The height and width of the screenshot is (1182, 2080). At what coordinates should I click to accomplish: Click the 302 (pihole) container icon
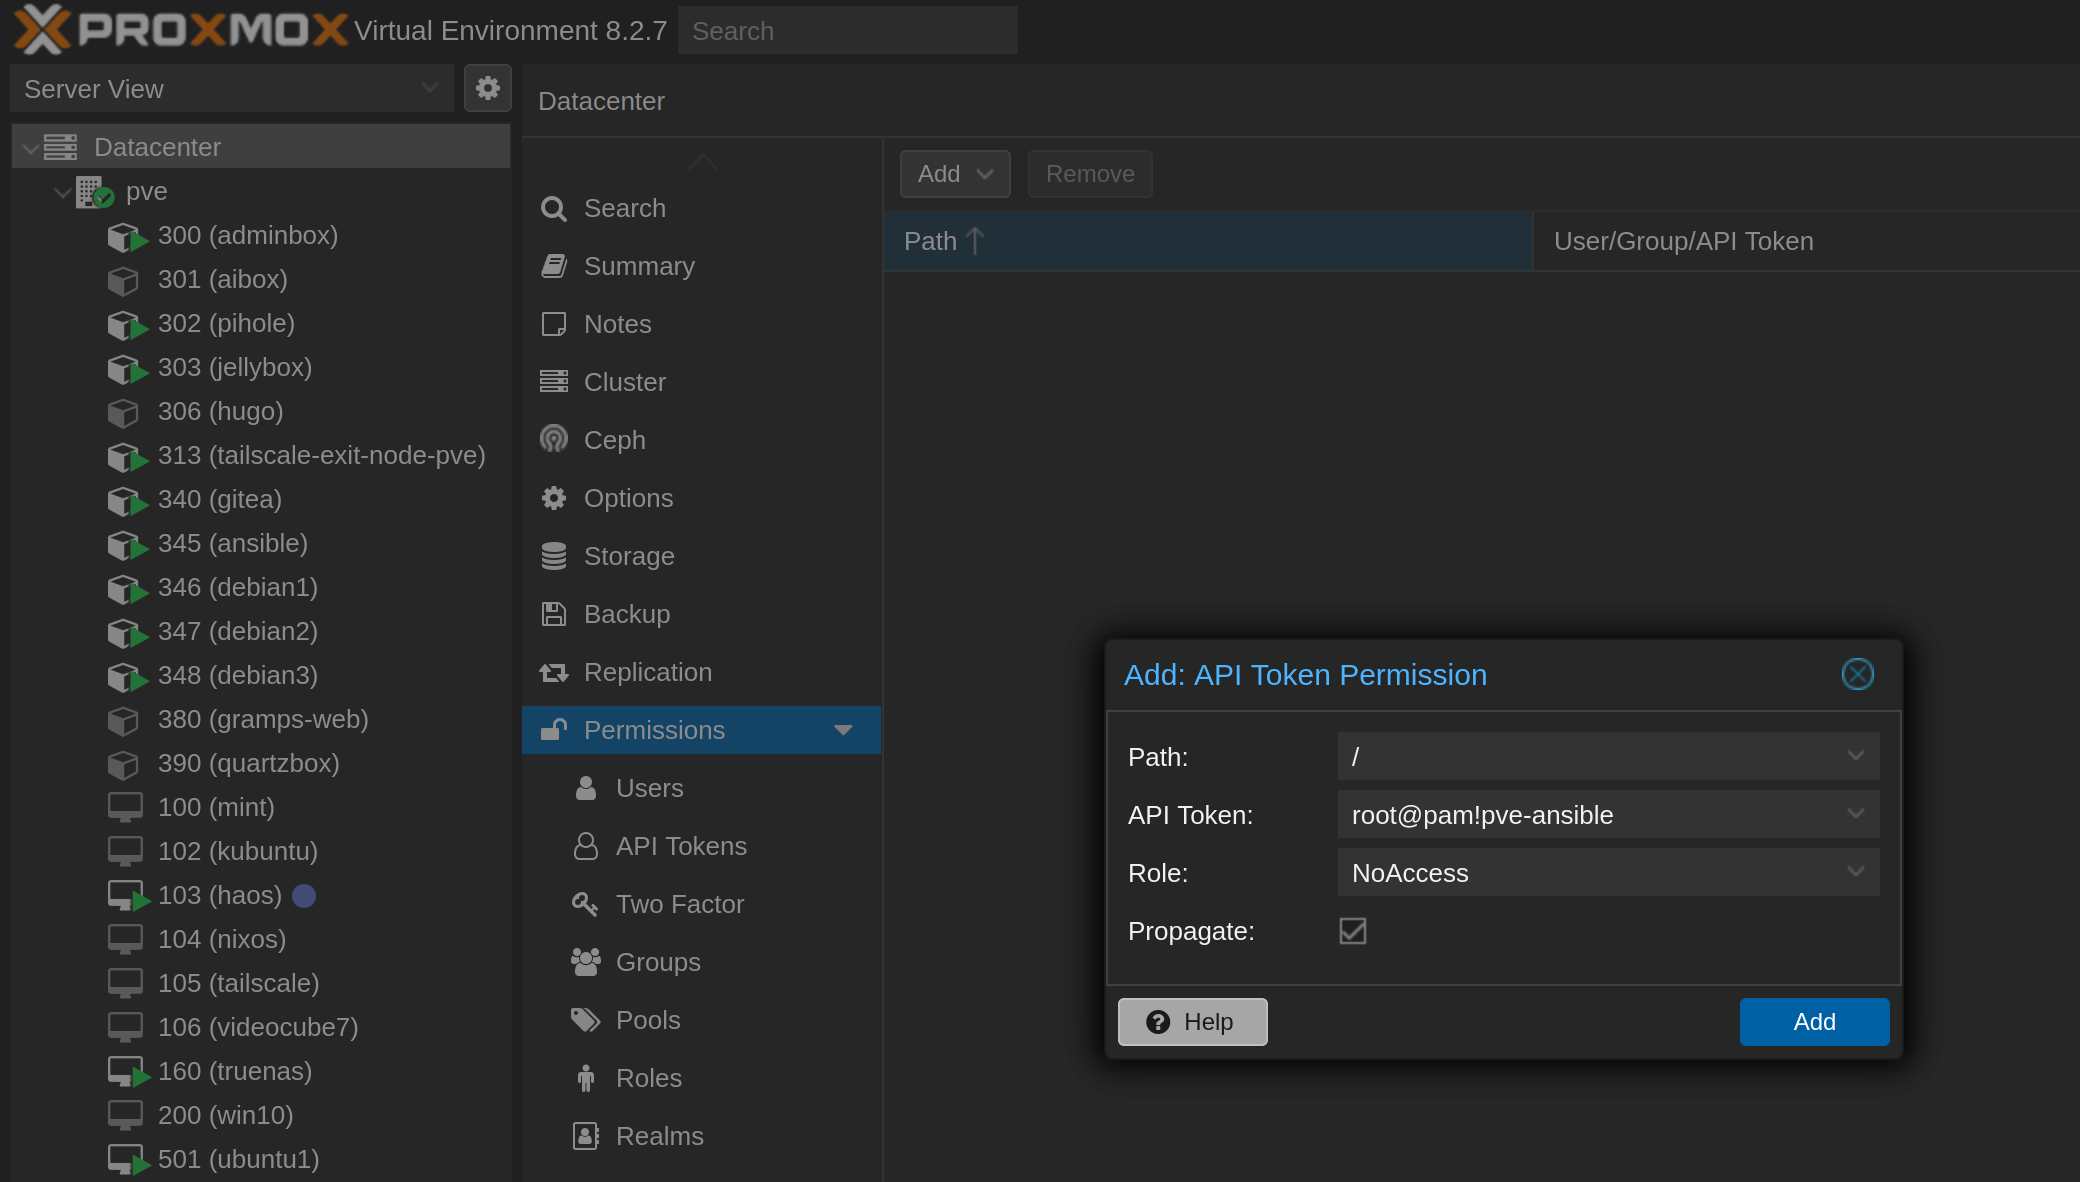point(126,325)
